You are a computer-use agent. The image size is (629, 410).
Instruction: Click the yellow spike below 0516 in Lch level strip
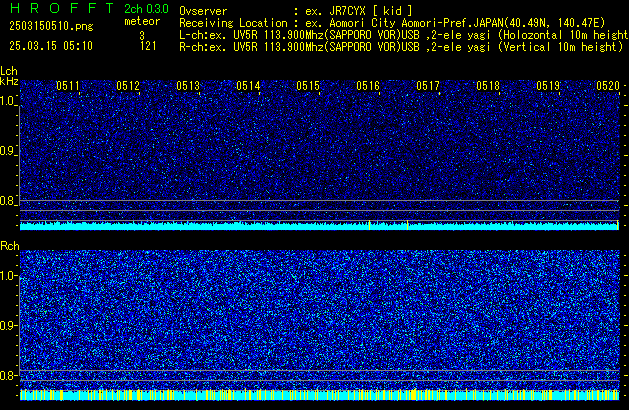coord(369,225)
